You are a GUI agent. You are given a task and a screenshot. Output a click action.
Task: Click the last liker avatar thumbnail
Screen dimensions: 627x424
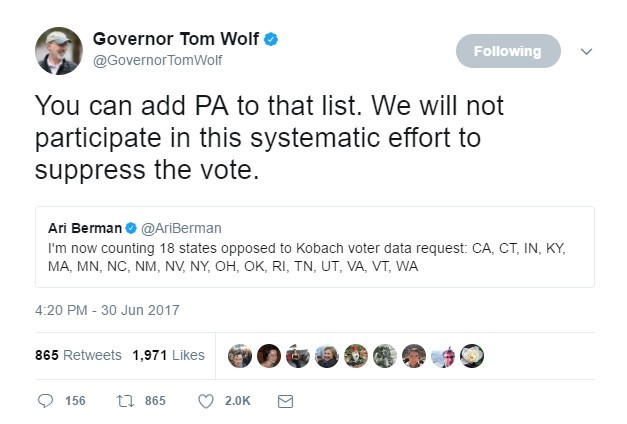472,355
